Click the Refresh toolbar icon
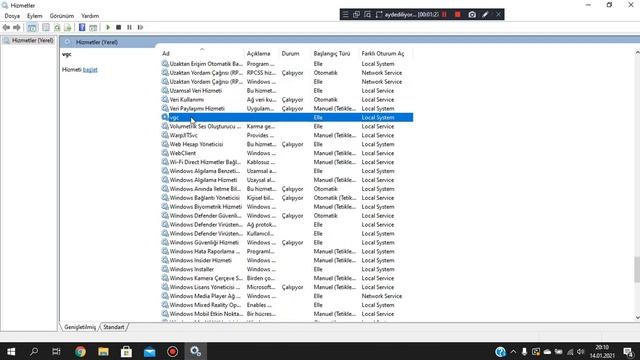 57,27
